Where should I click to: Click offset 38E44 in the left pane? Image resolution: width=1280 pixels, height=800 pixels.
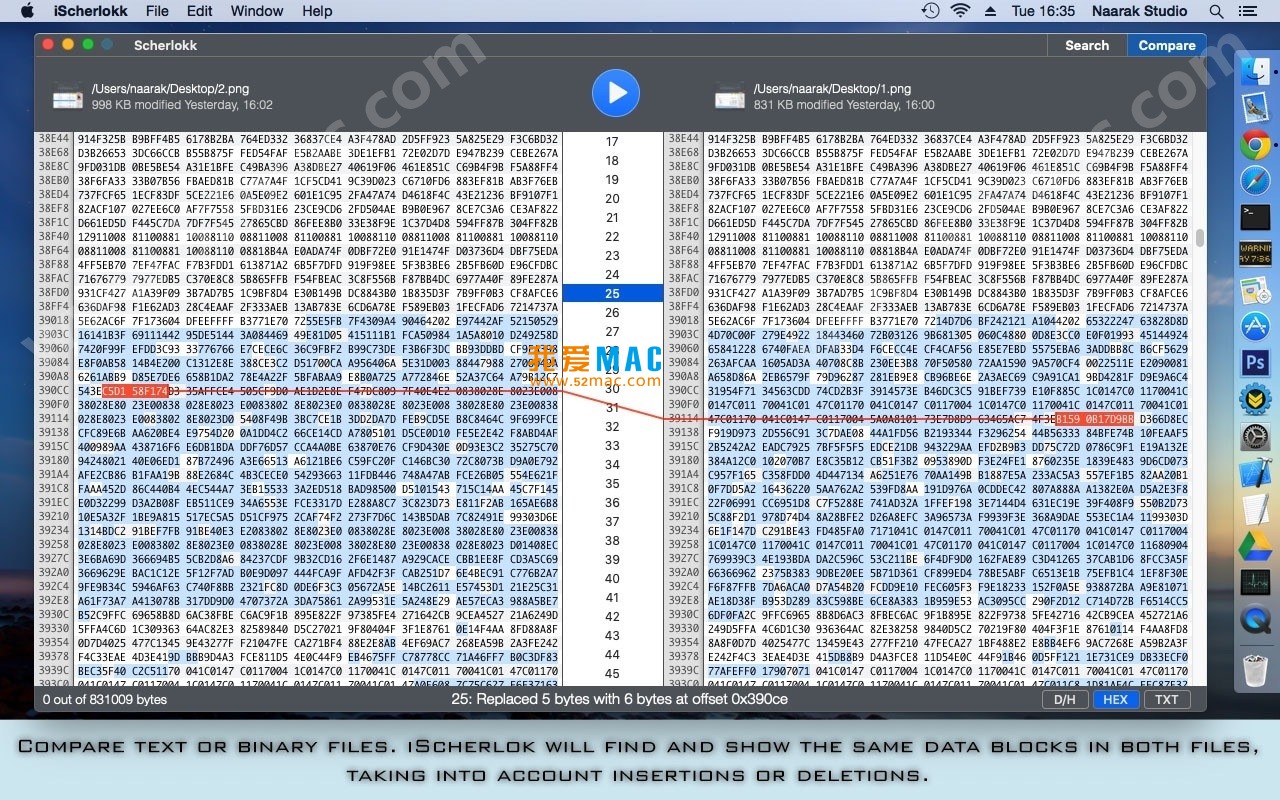54,138
